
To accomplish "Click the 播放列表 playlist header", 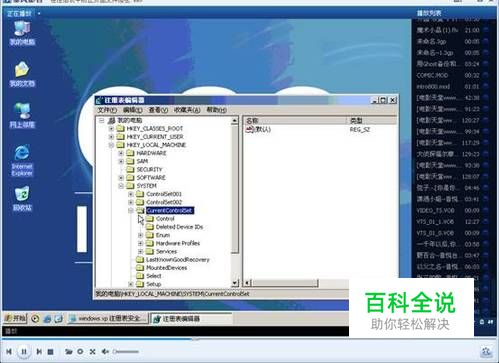I will pyautogui.click(x=429, y=14).
